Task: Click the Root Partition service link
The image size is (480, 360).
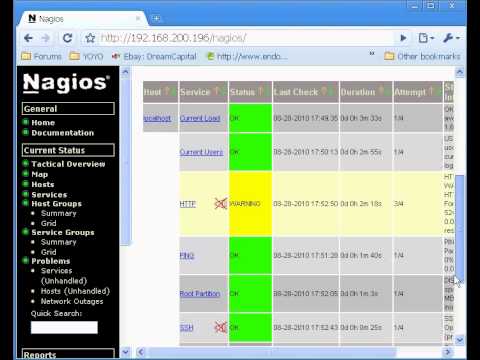Action: pos(200,294)
